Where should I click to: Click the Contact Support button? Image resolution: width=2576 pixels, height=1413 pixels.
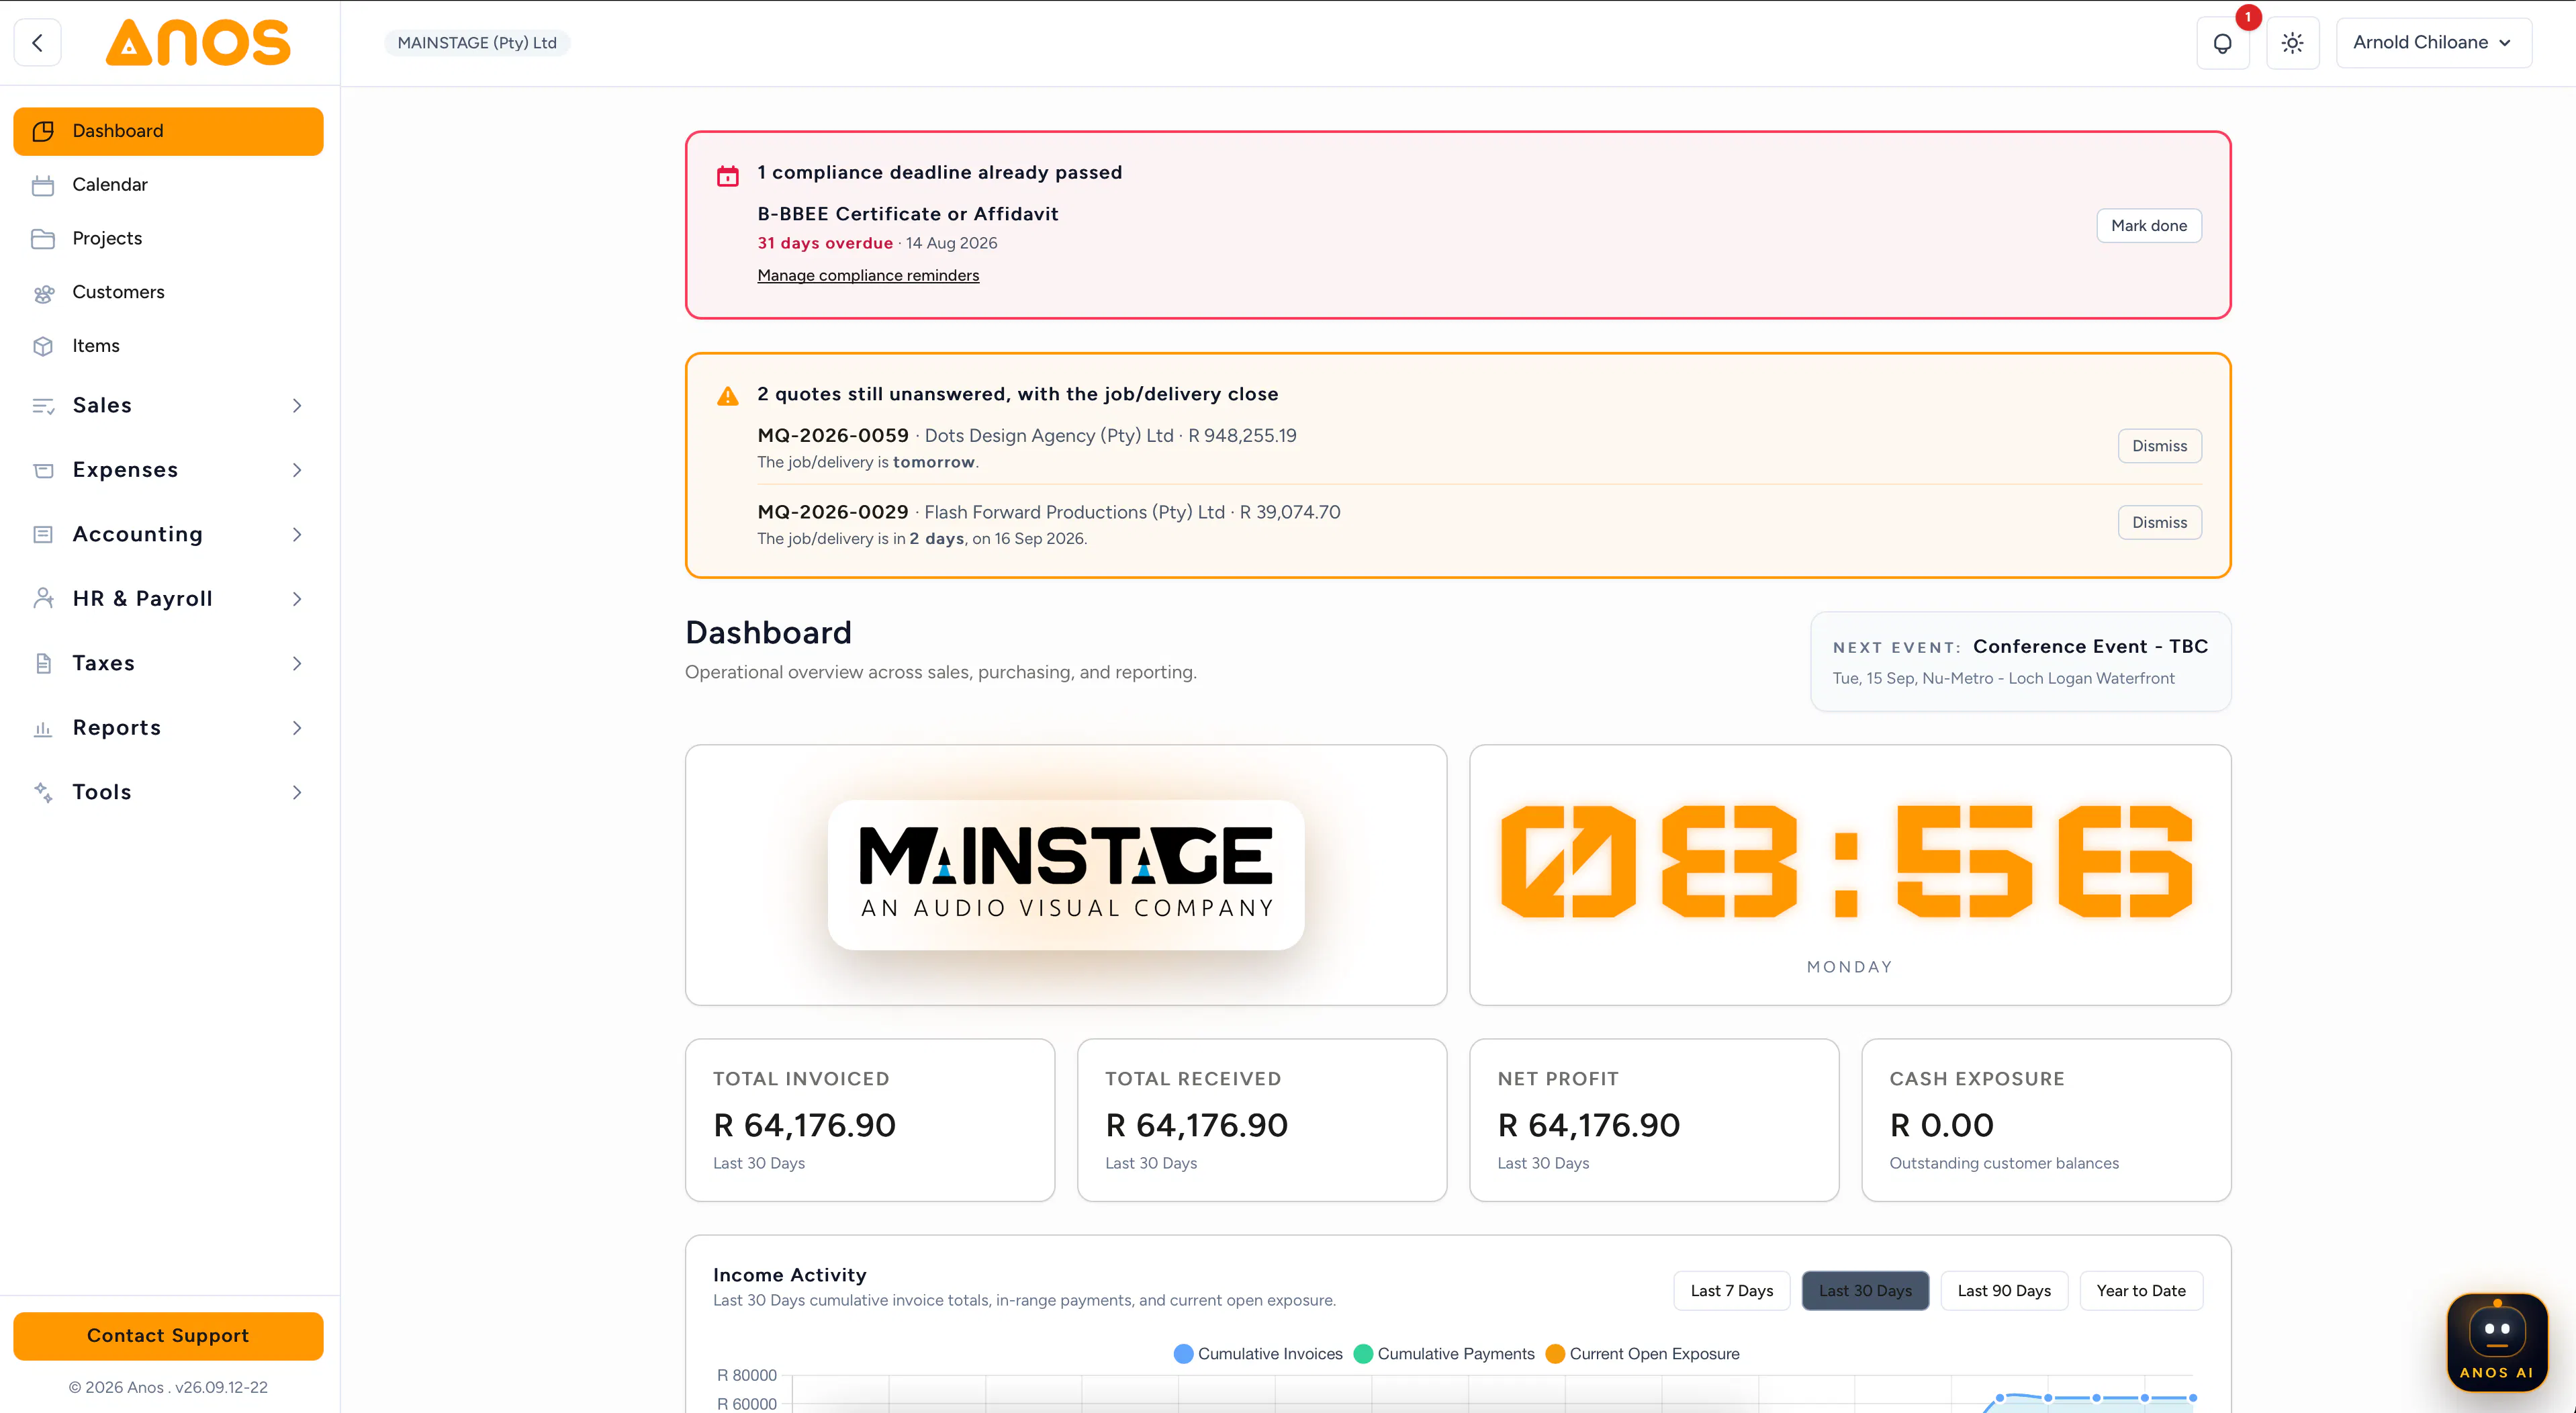pos(168,1336)
